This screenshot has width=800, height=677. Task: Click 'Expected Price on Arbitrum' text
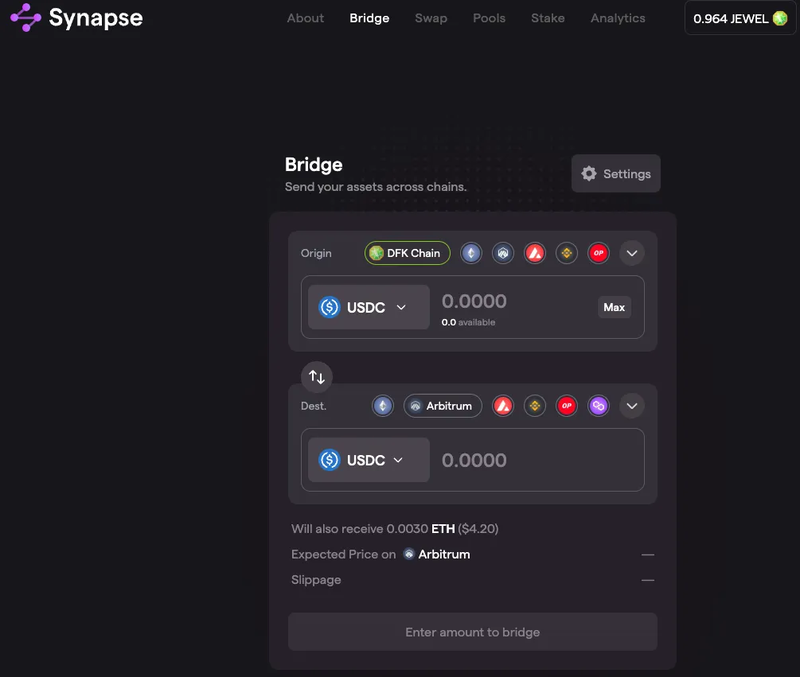point(381,555)
